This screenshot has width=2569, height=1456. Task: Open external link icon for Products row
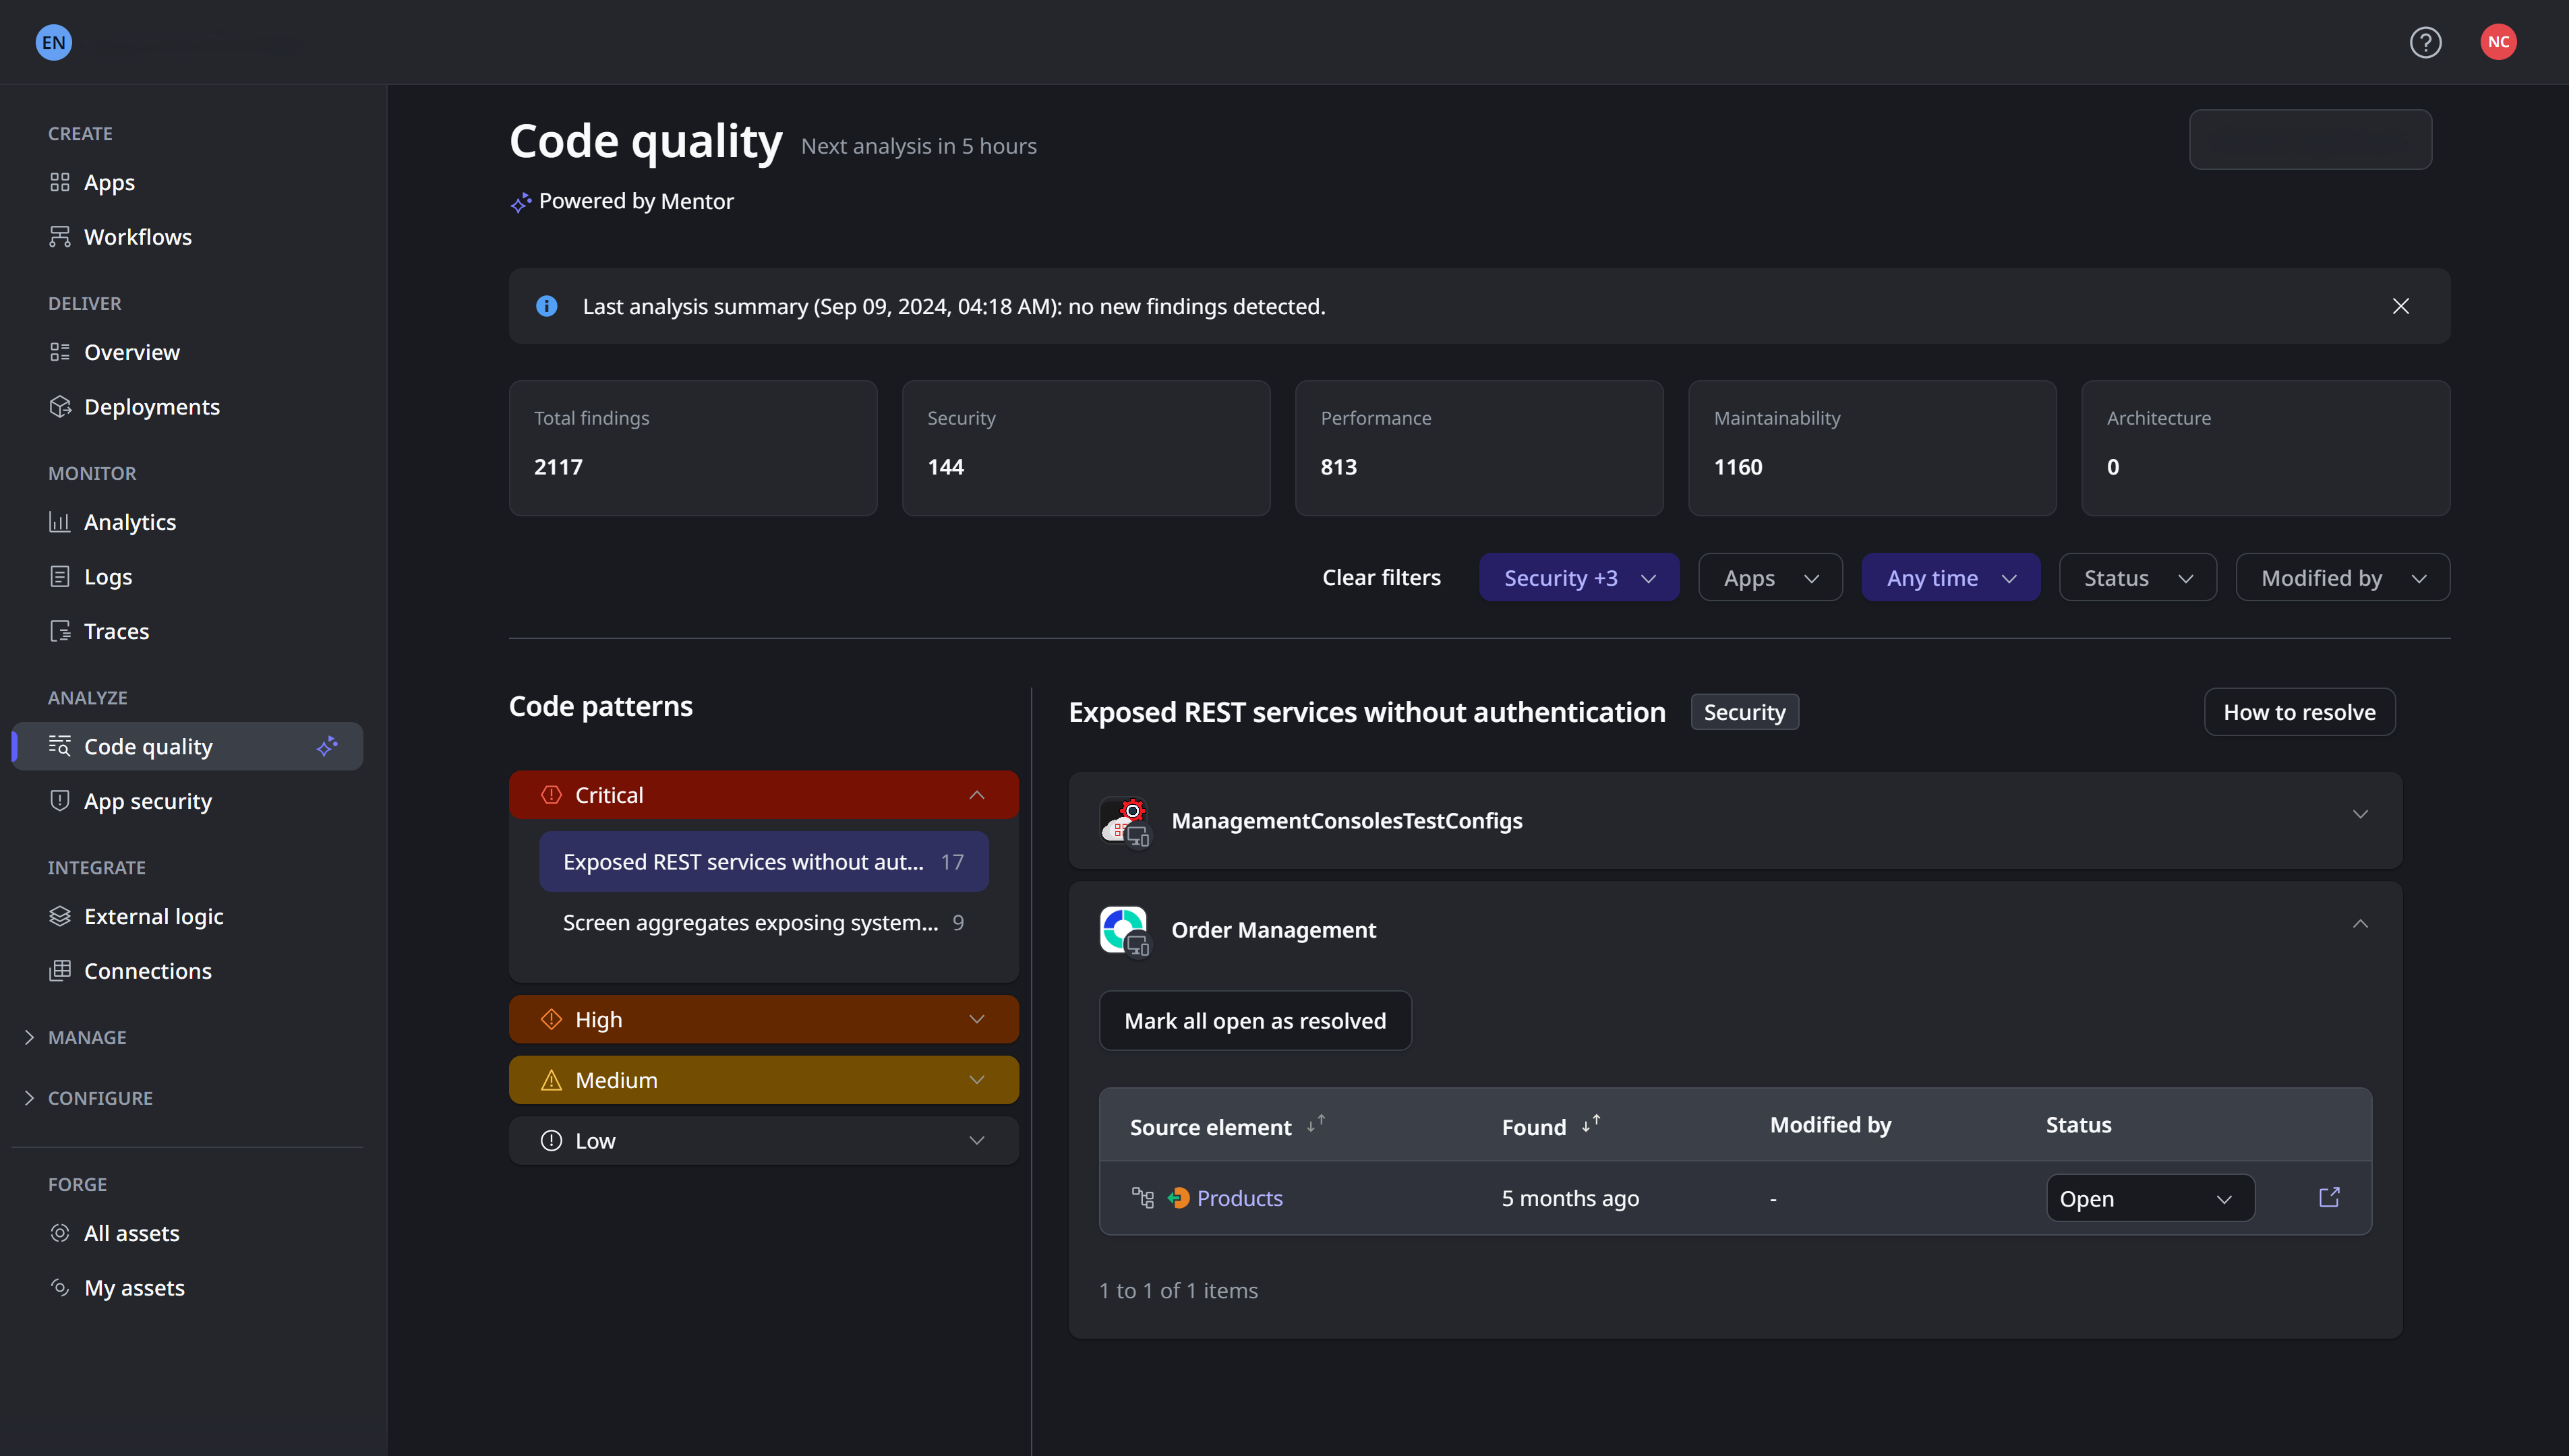click(2329, 1197)
